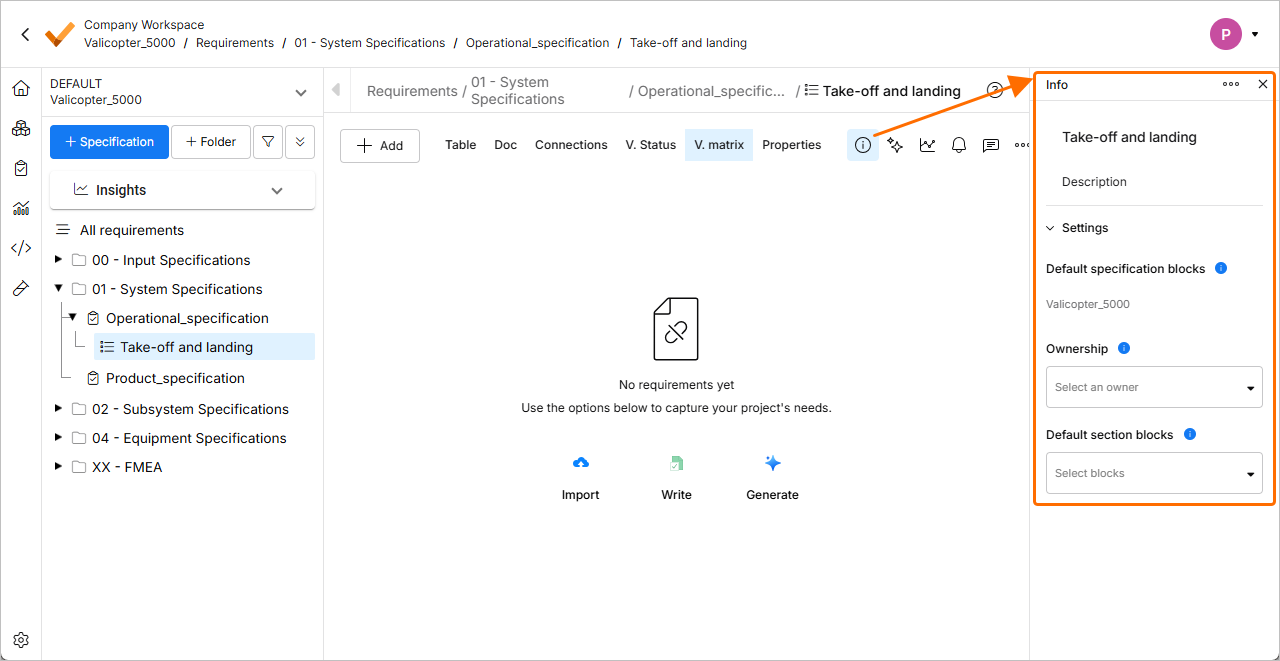Open the insights line chart toolbar icon
The width and height of the screenshot is (1280, 661).
coord(928,145)
